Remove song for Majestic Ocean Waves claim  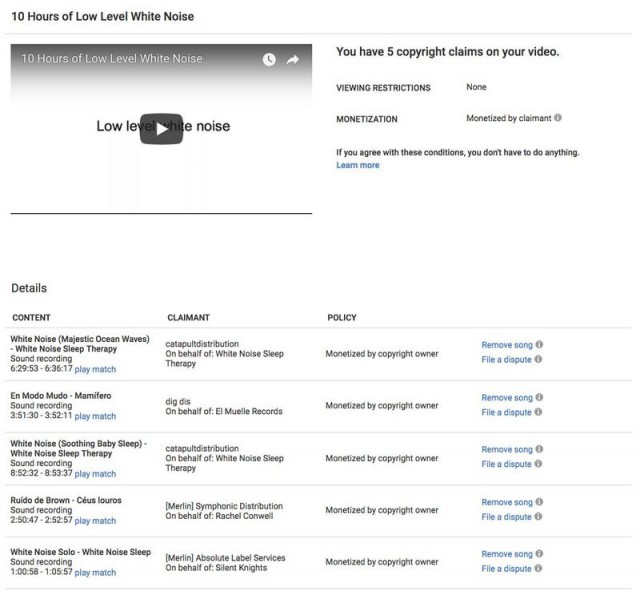point(507,345)
